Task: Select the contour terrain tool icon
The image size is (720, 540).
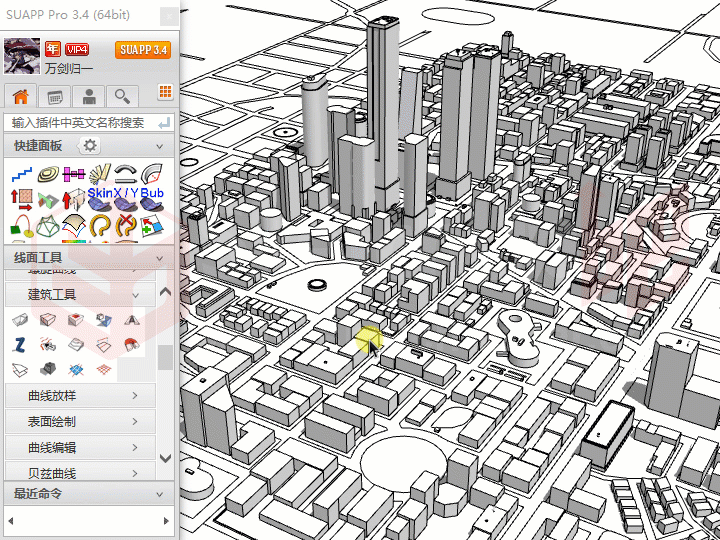Action: 47,174
